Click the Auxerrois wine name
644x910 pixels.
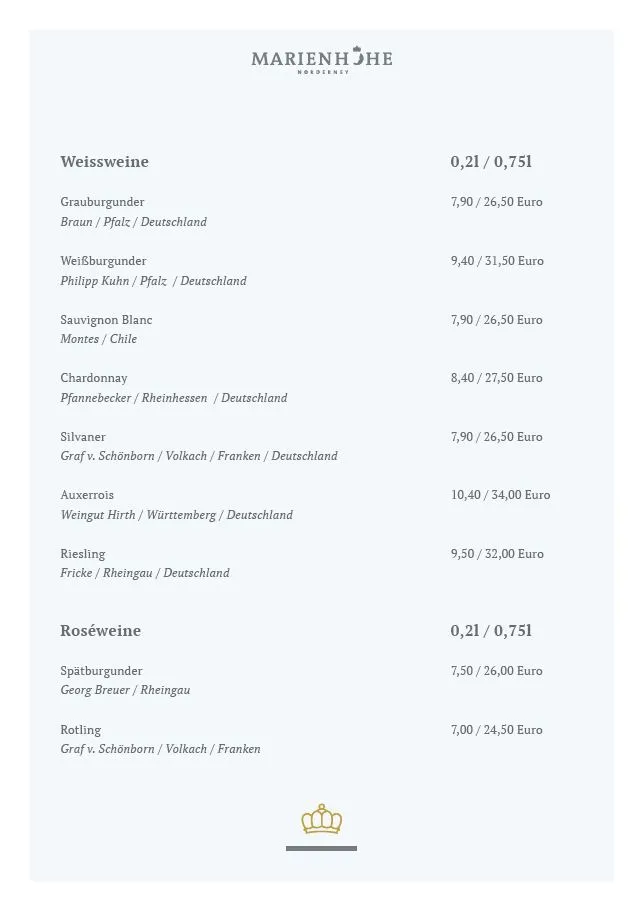click(x=87, y=495)
